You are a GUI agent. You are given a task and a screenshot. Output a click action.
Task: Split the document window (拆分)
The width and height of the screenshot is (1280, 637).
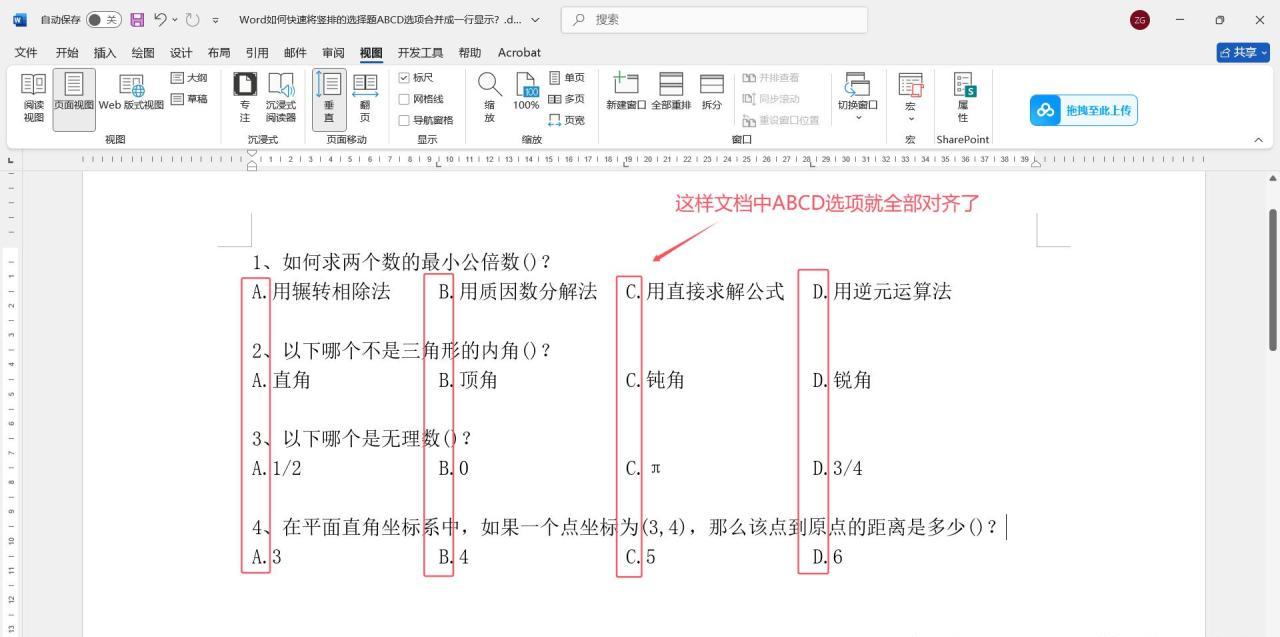[x=712, y=92]
